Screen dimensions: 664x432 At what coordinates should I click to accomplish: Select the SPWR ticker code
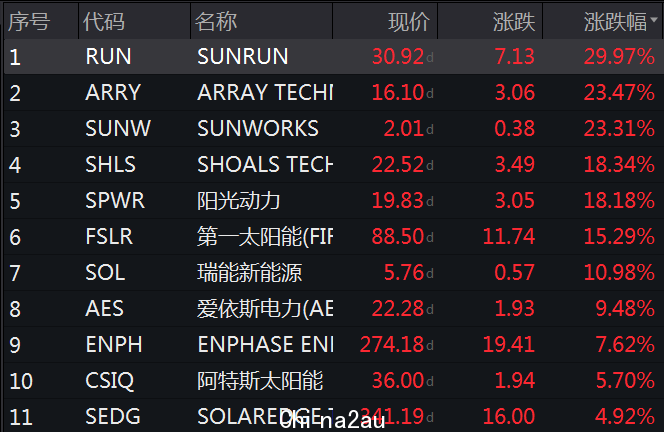click(115, 200)
